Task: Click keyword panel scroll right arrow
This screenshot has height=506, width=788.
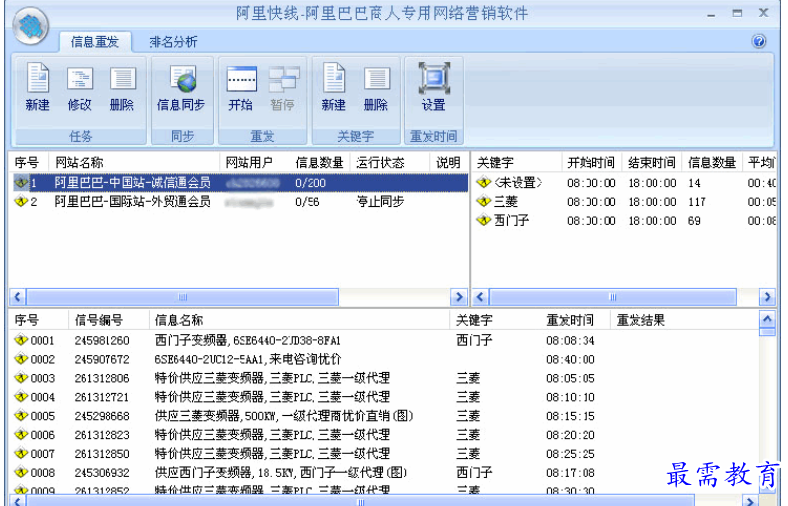Action: 767,297
